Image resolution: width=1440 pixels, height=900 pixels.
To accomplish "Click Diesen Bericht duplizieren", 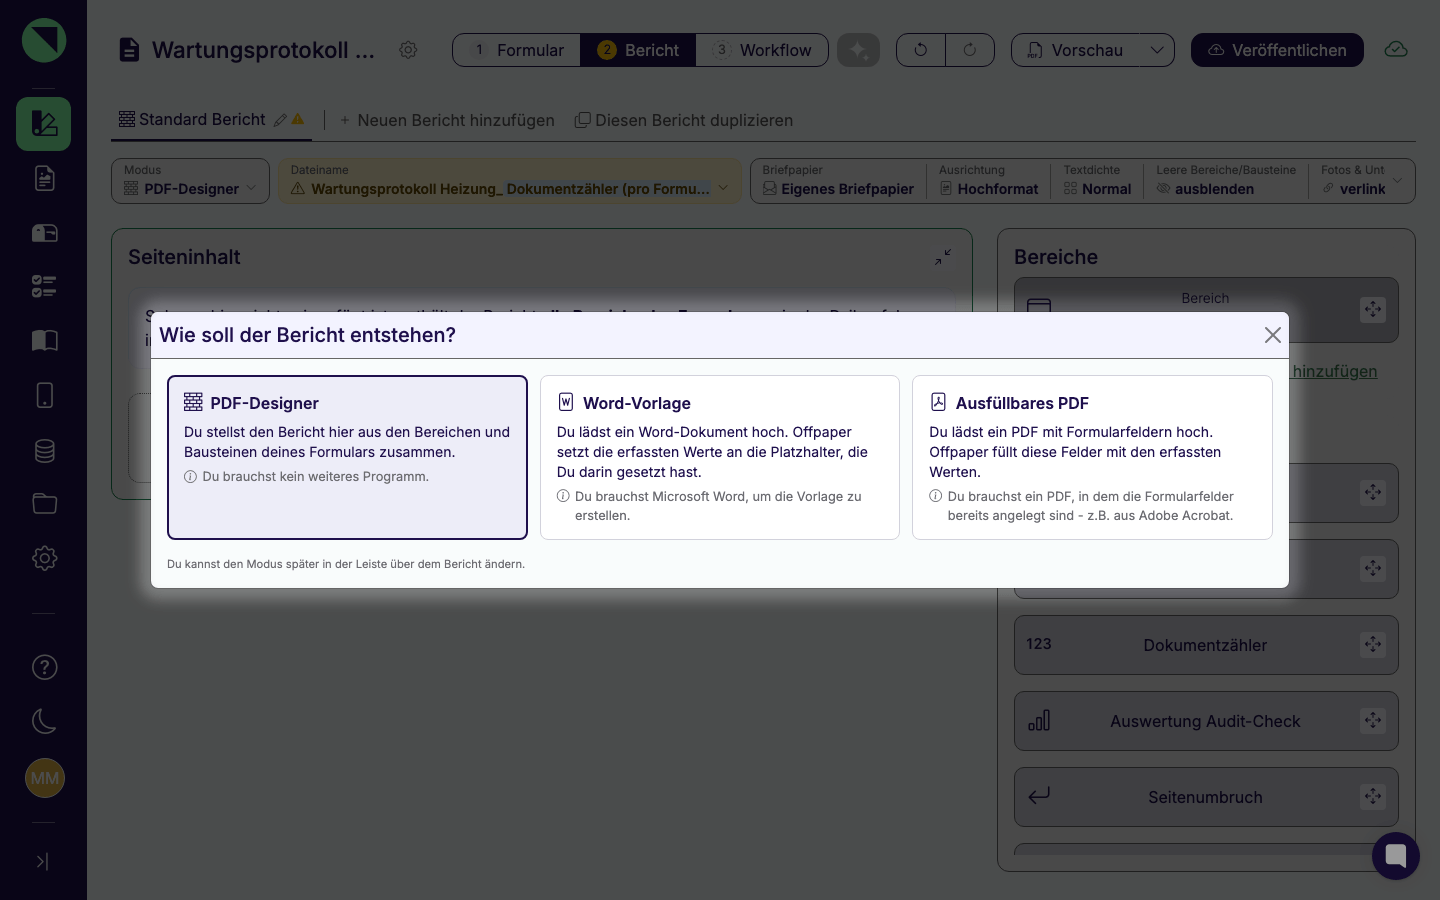I will [x=684, y=120].
